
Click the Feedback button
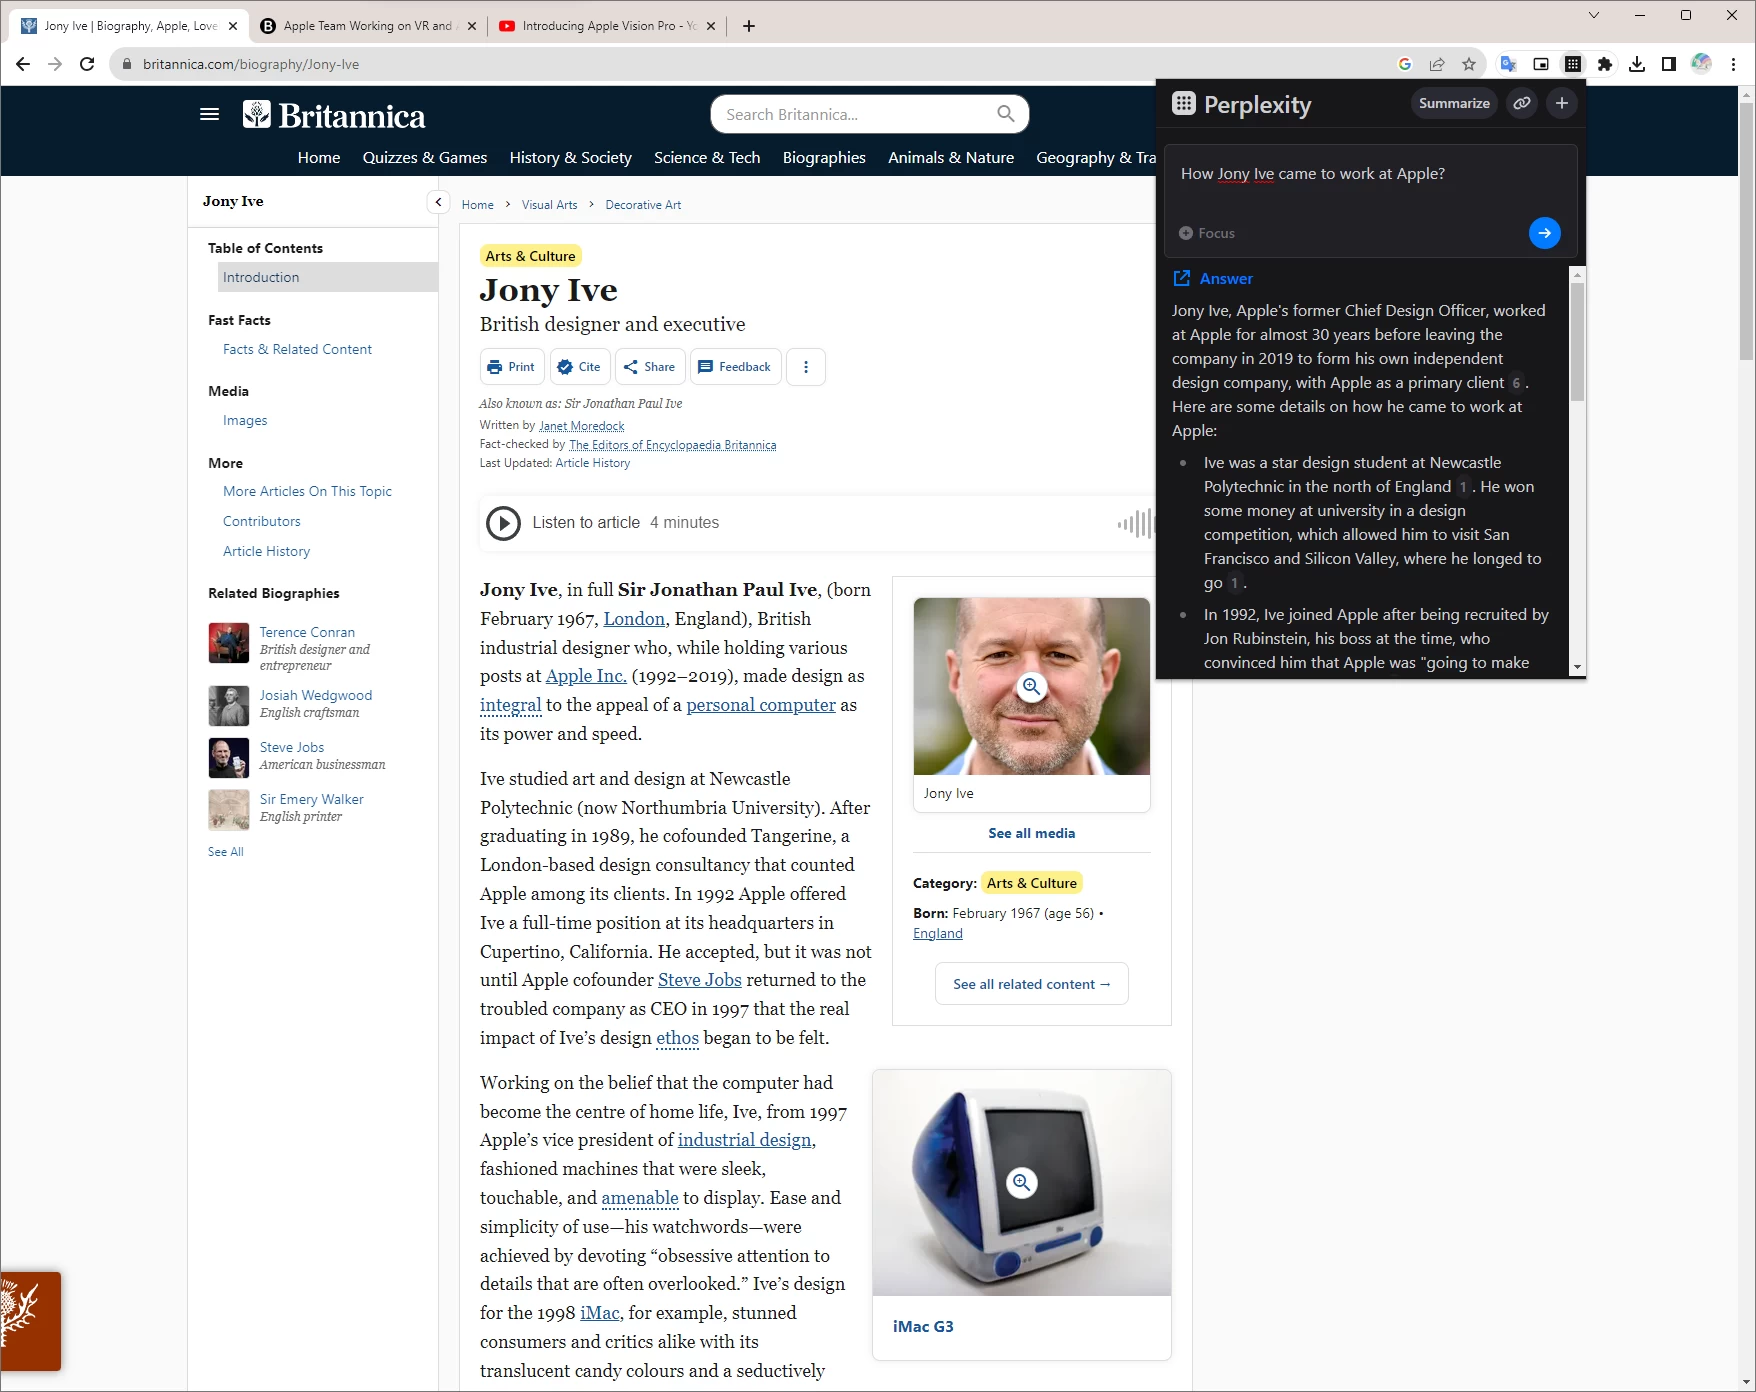[x=735, y=367]
